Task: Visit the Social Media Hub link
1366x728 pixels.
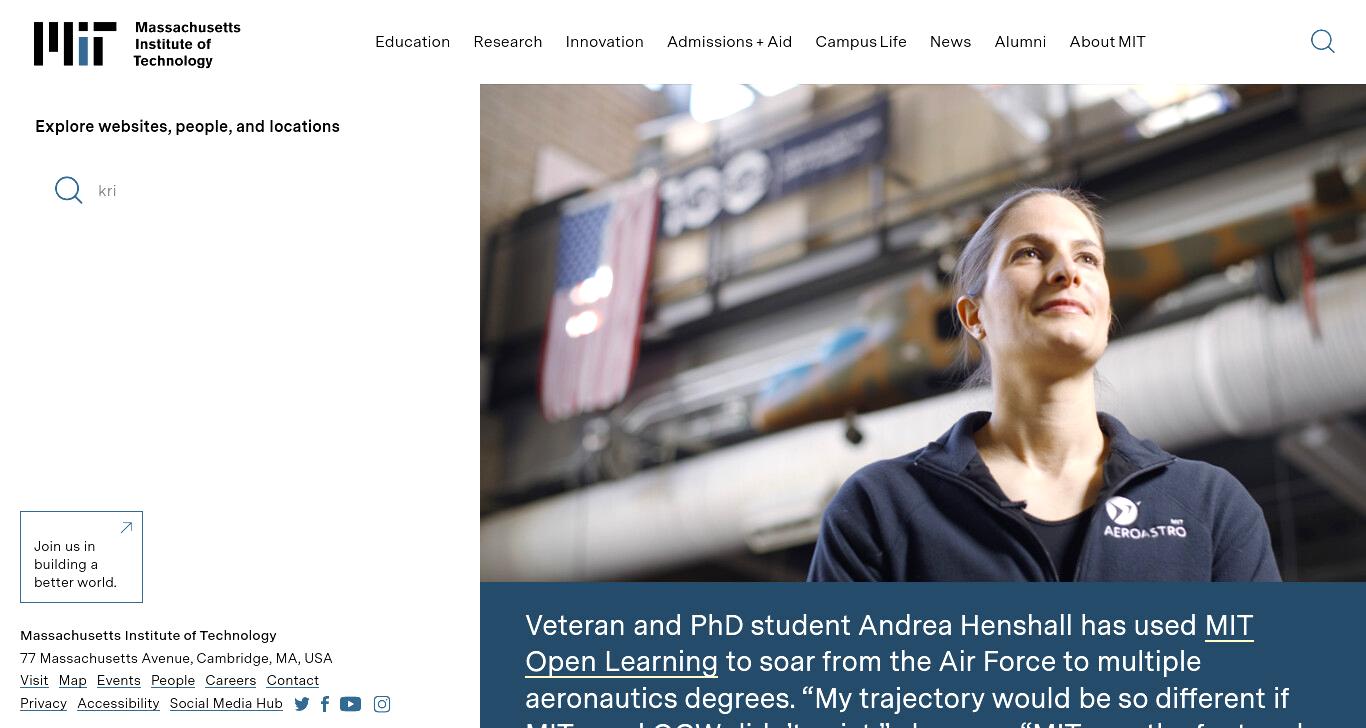Action: tap(226, 704)
